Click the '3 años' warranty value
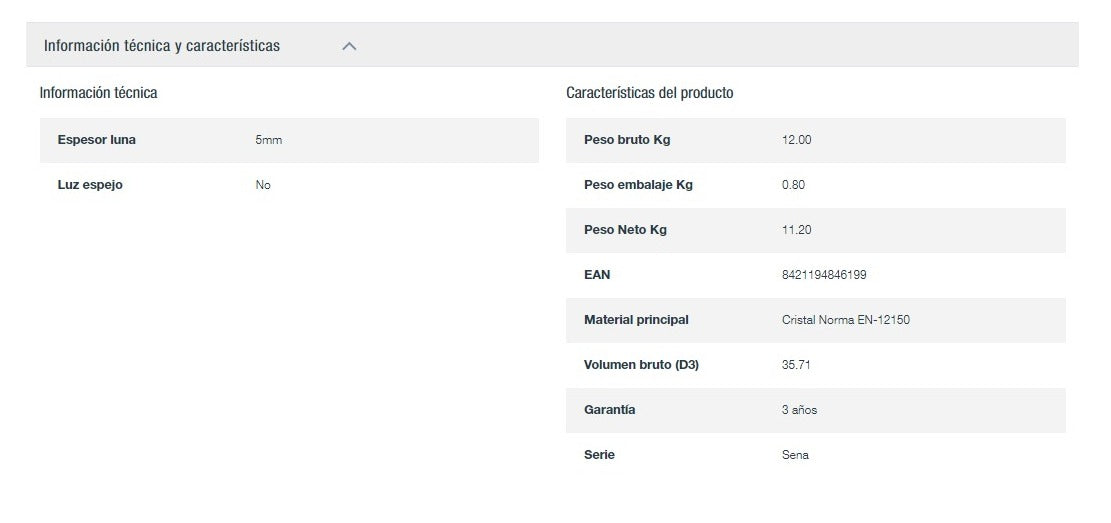This screenshot has width=1111, height=523. pyautogui.click(x=799, y=410)
